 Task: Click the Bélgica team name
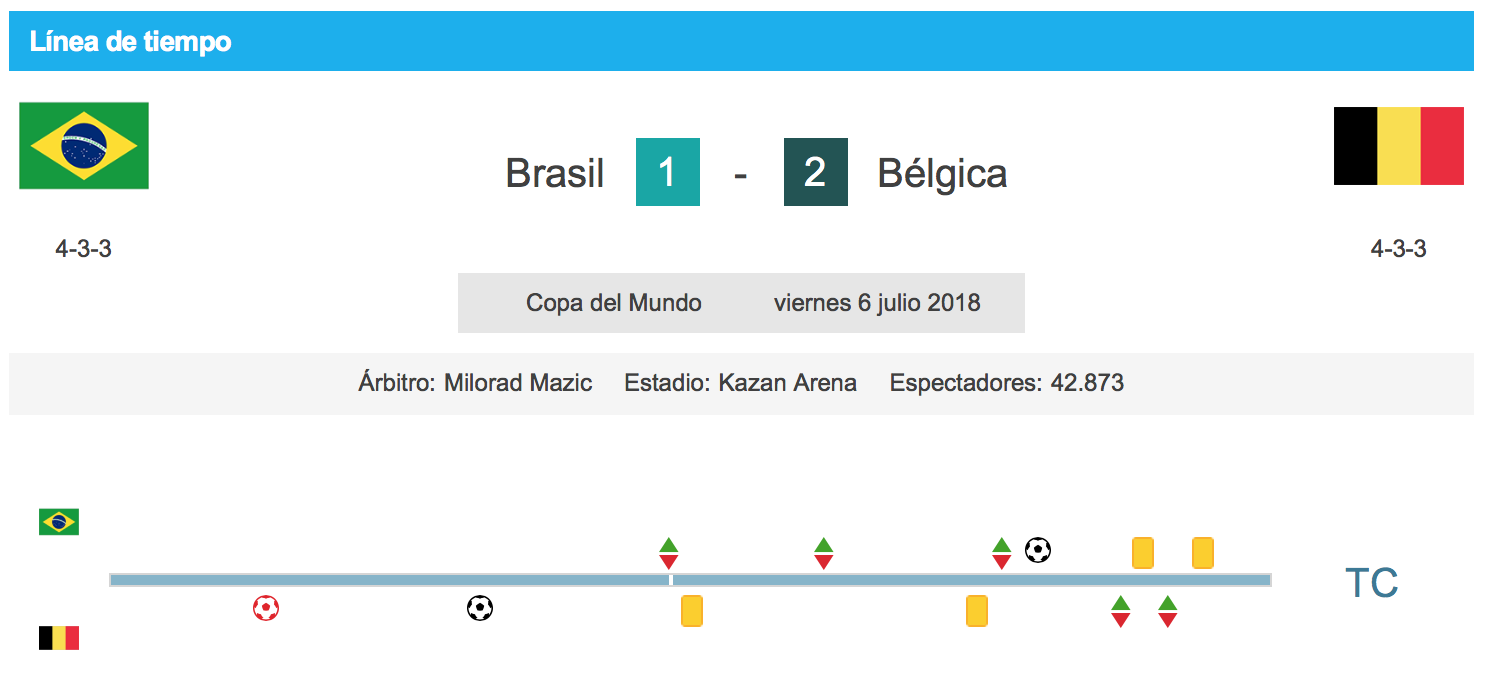[942, 174]
